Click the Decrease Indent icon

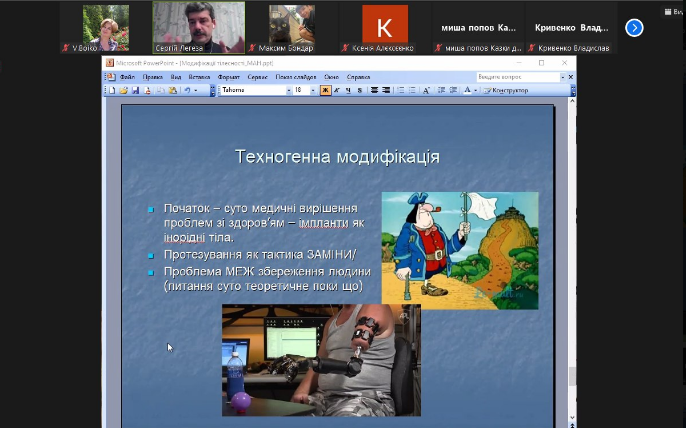(441, 90)
